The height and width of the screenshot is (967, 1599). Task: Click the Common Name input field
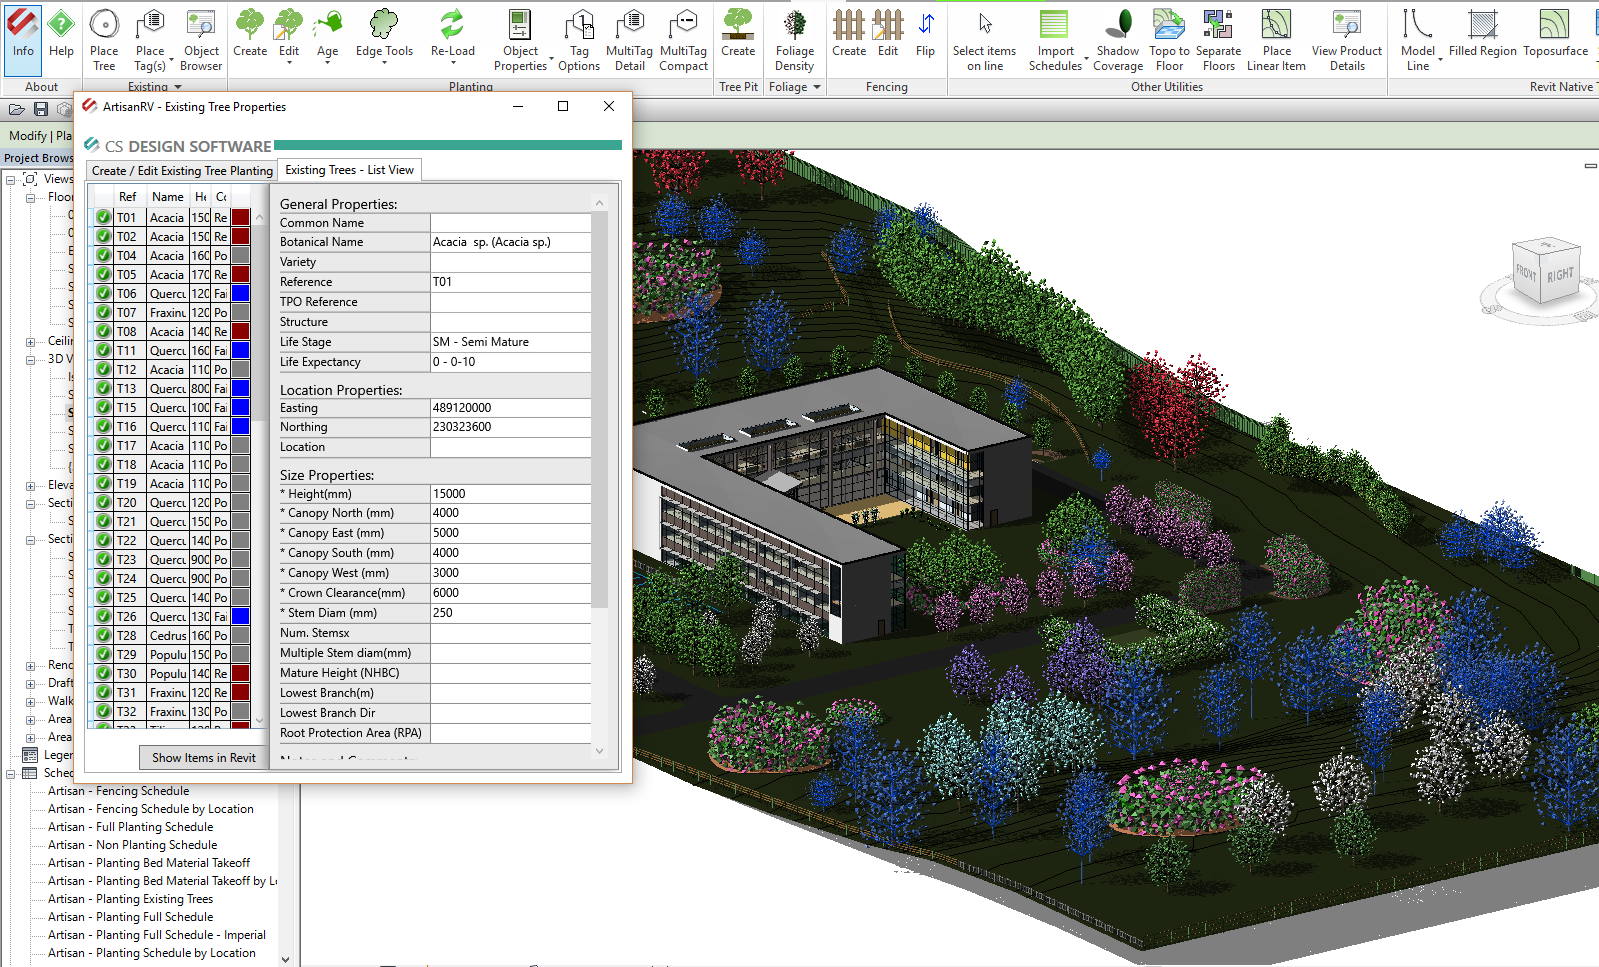point(510,223)
